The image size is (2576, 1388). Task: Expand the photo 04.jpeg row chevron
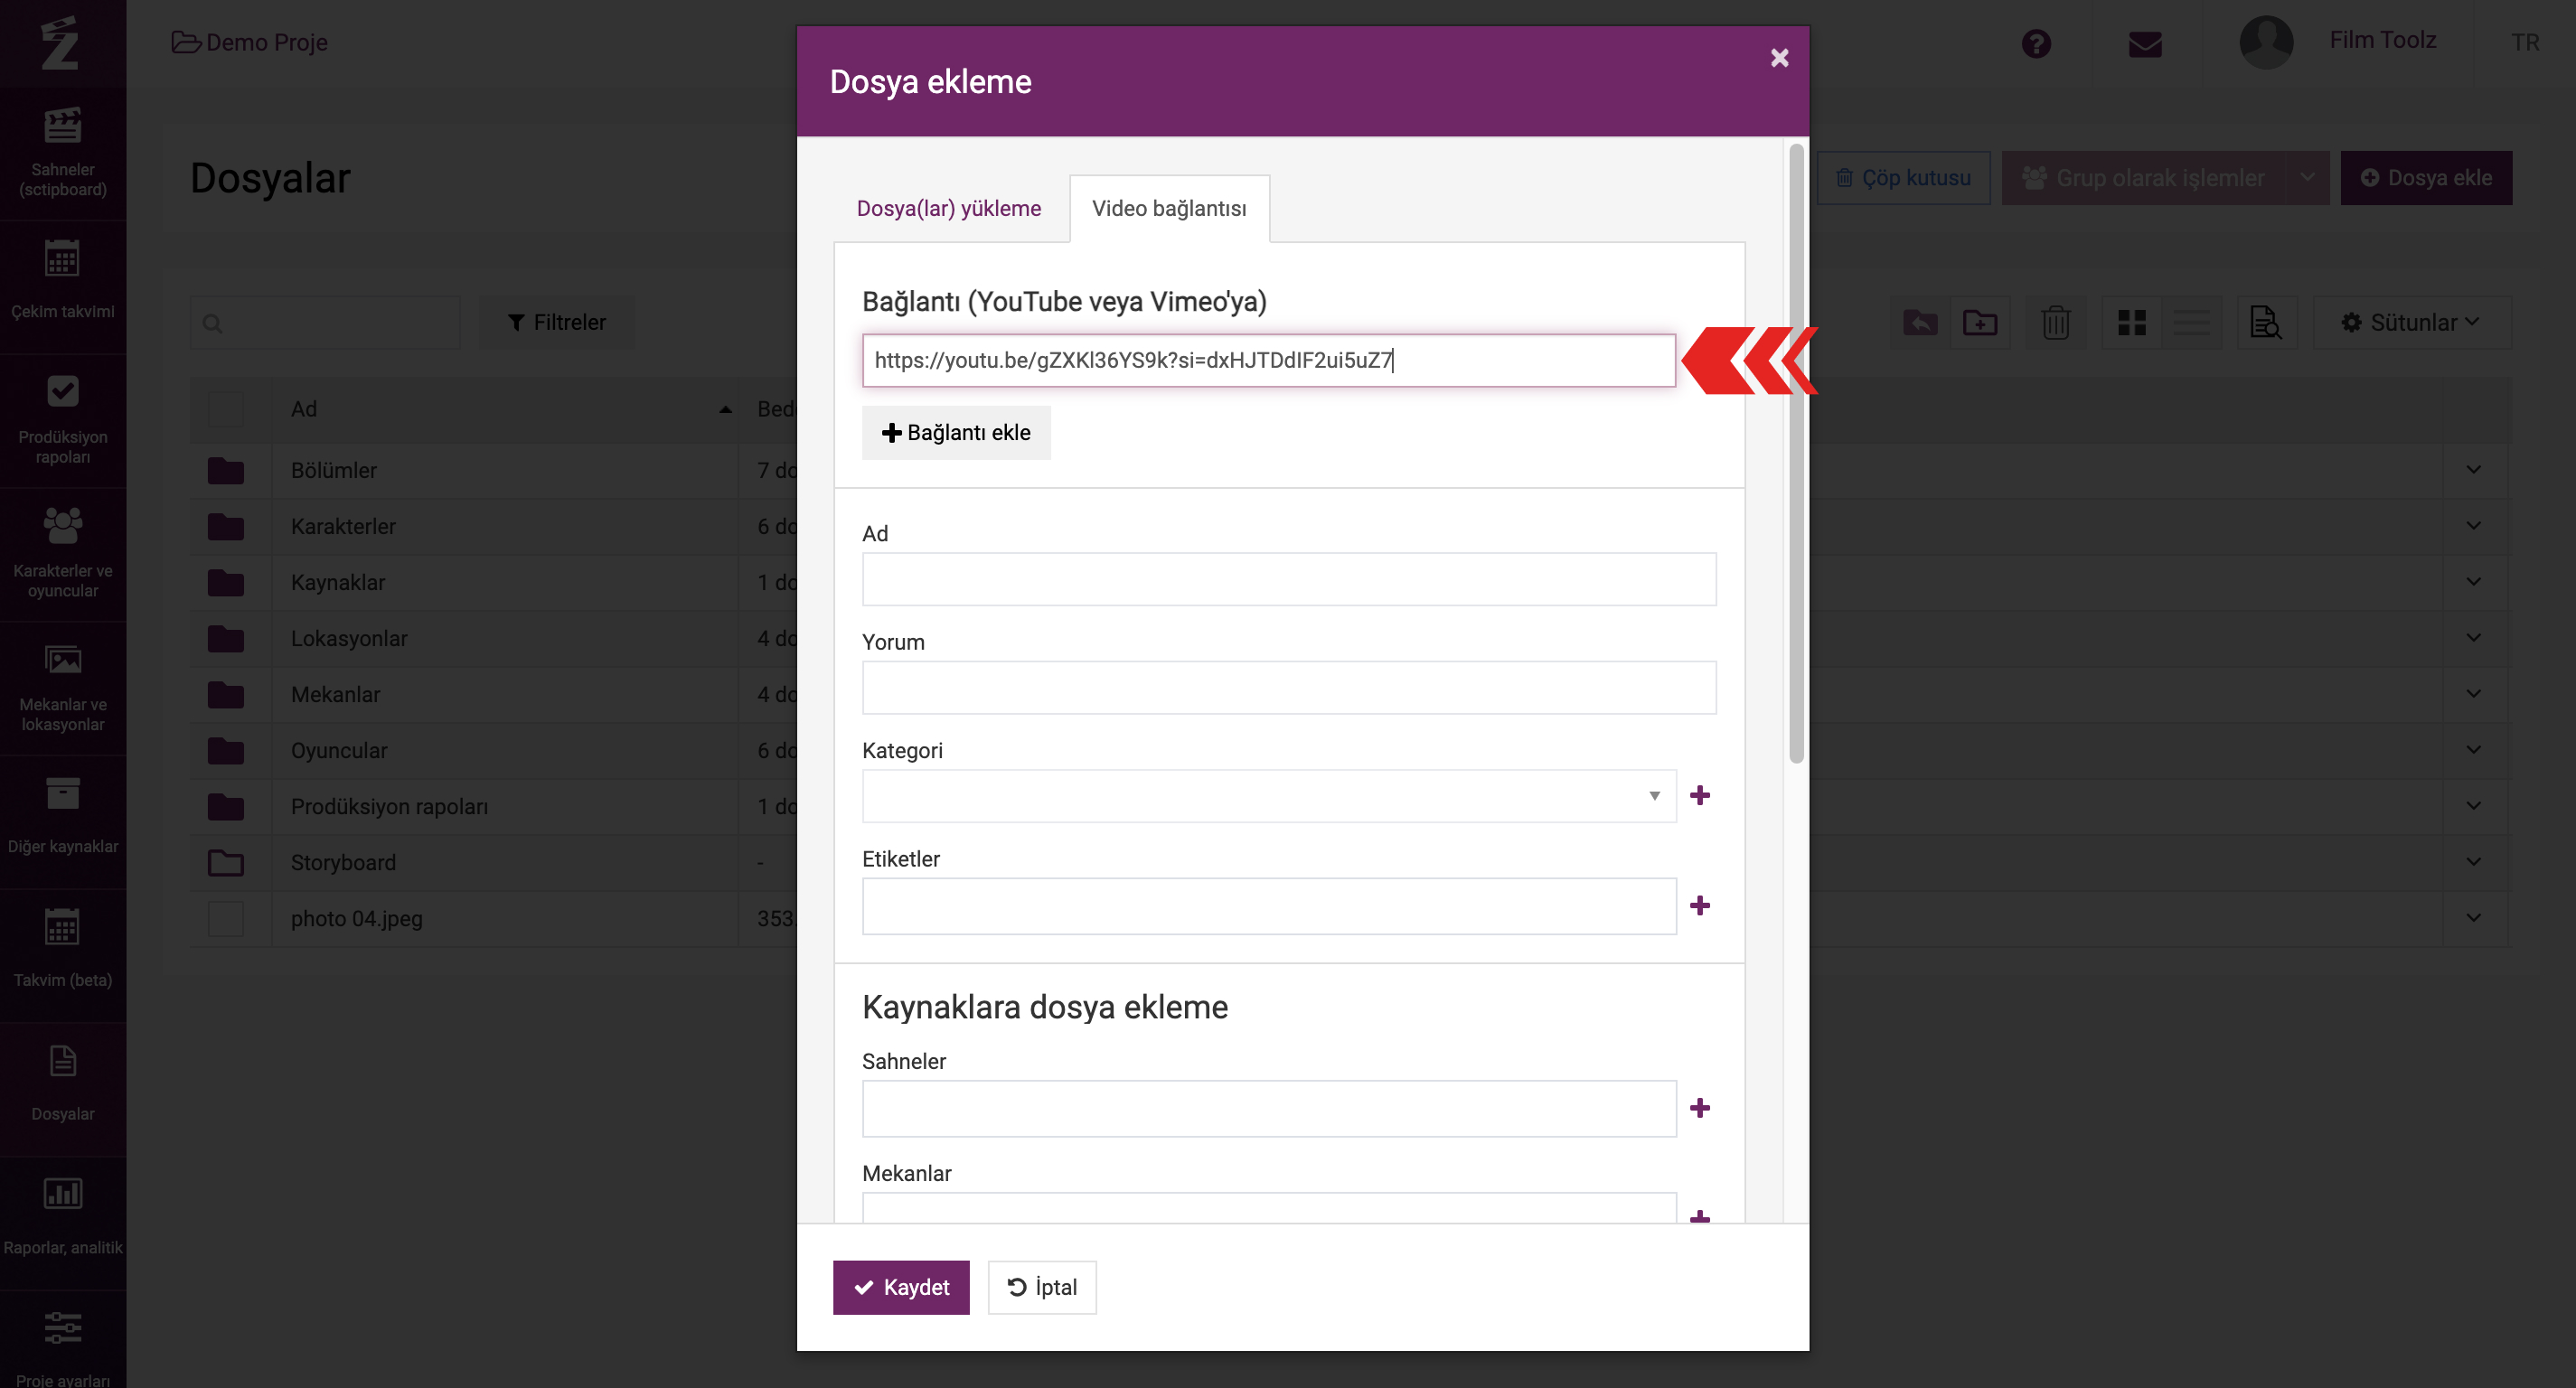pos(2474,918)
